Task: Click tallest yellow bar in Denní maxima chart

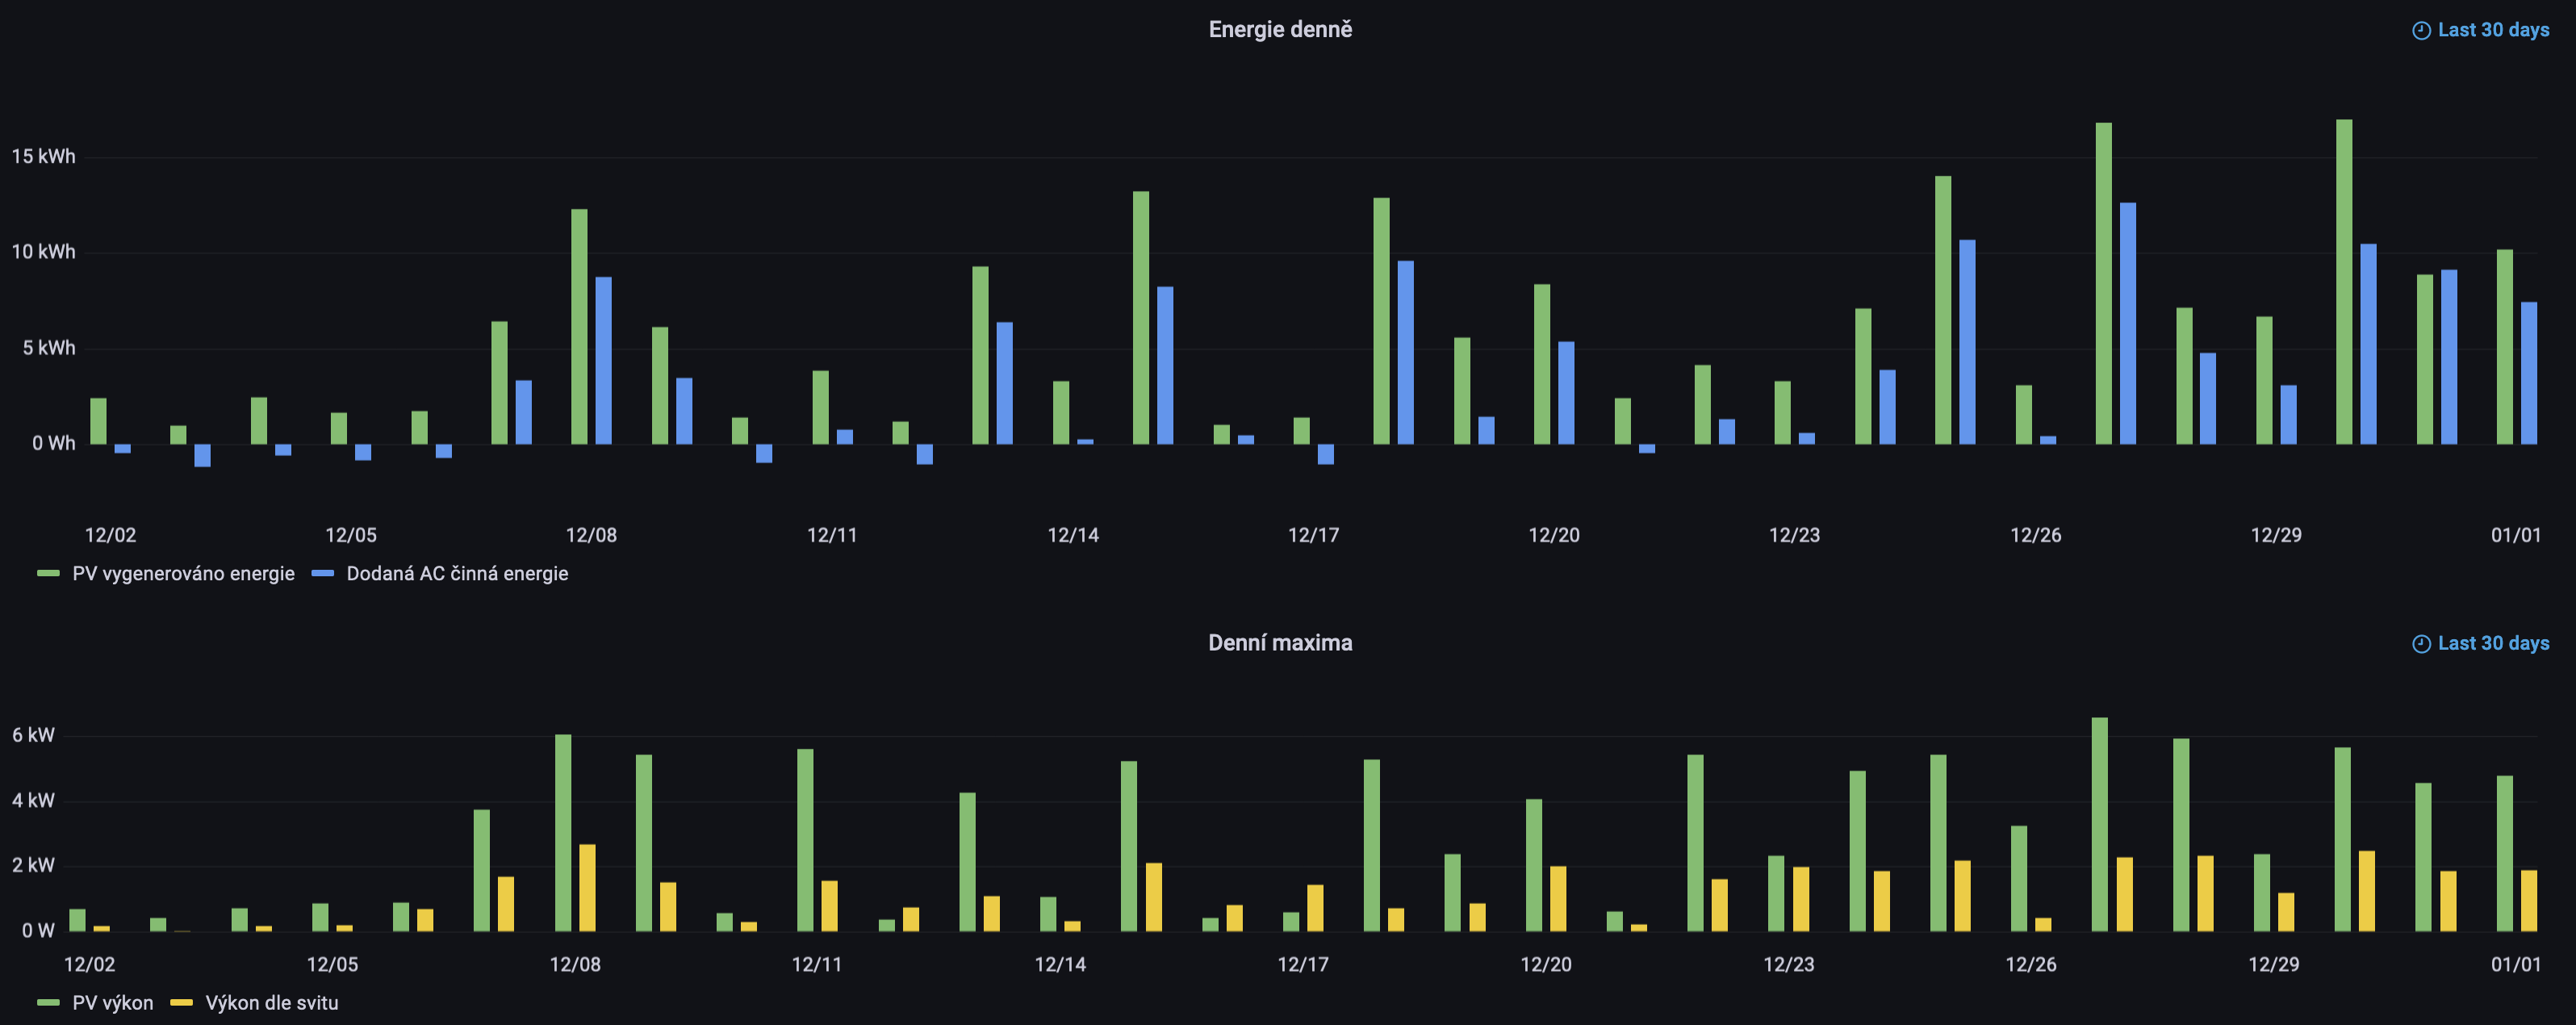Action: 587,888
